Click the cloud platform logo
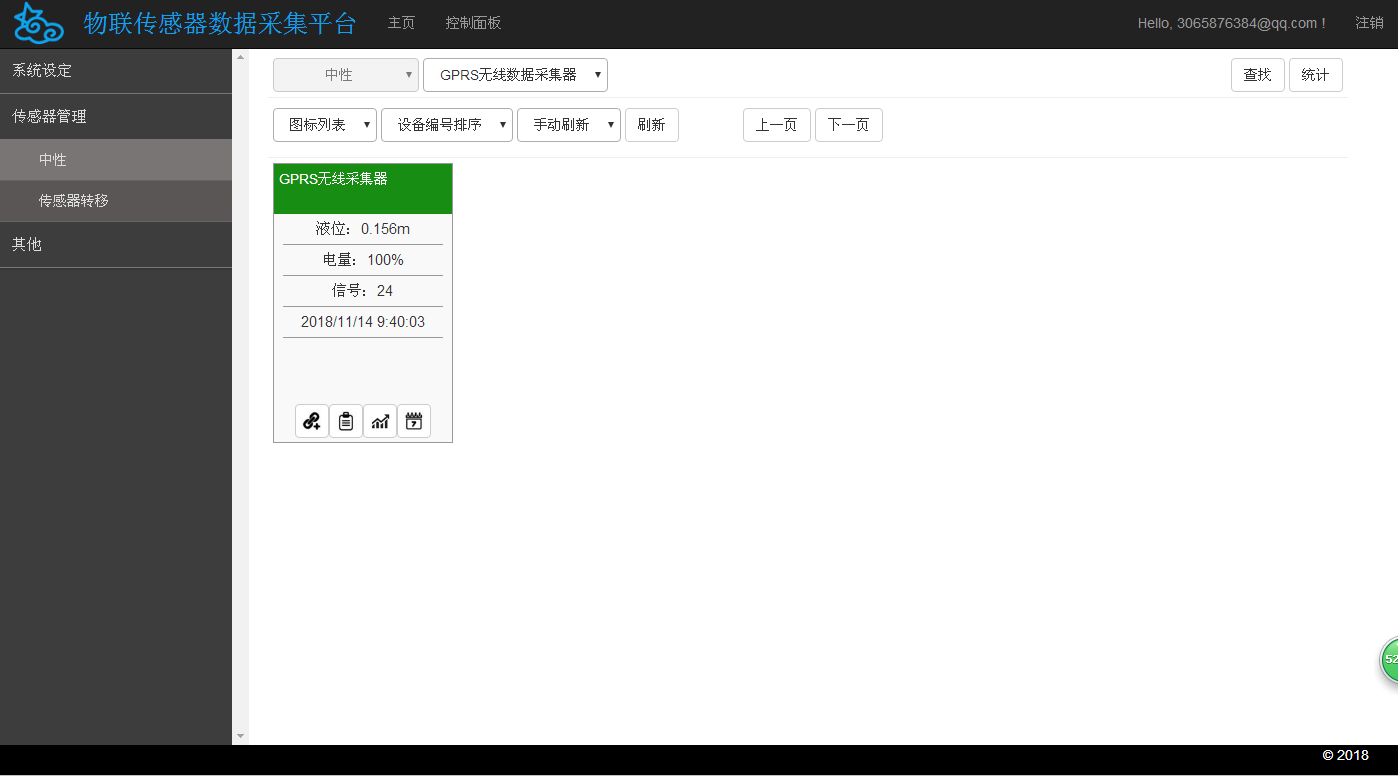 click(x=37, y=22)
